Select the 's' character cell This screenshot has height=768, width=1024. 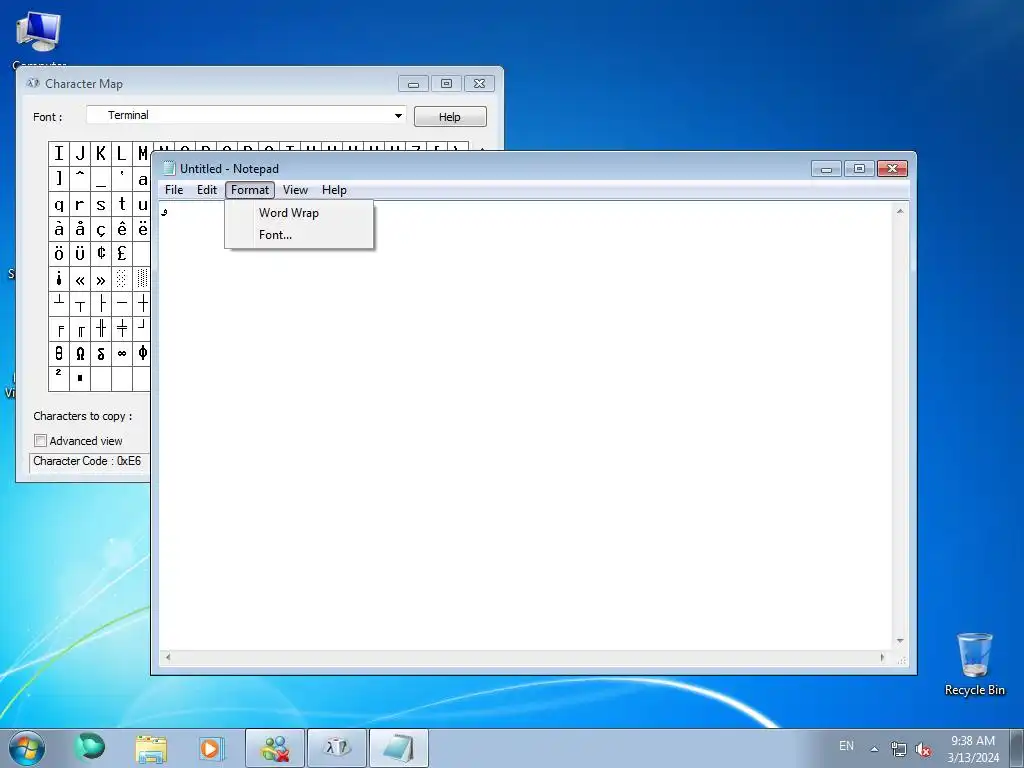(101, 204)
